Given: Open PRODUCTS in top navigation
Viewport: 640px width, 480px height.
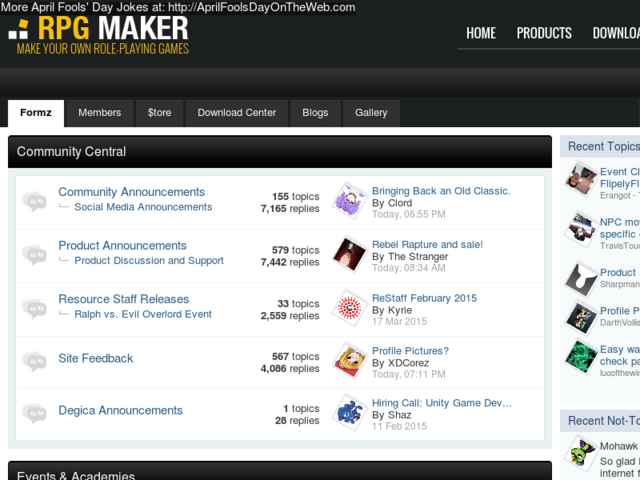Looking at the screenshot, I should coord(544,33).
